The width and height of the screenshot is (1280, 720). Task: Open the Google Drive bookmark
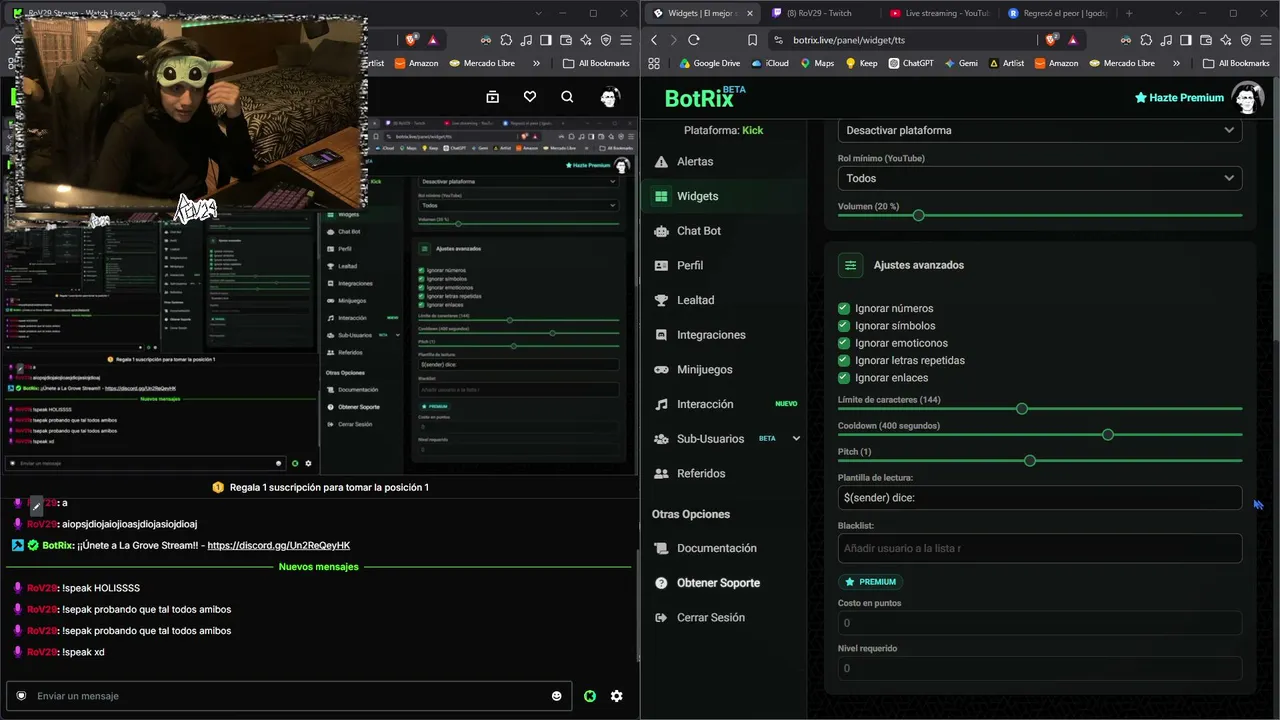tap(710, 63)
